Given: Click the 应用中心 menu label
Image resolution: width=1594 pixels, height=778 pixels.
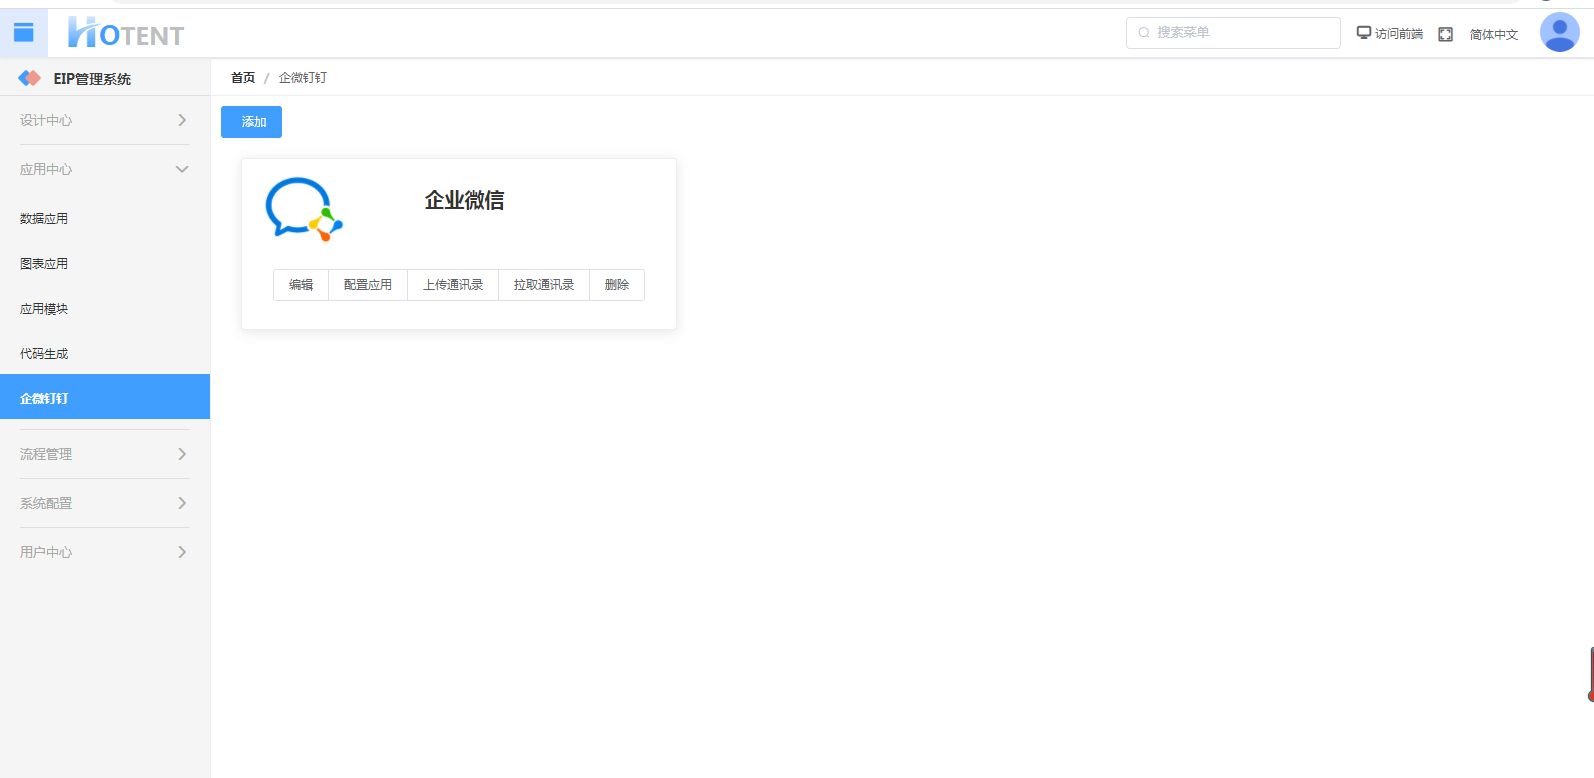Looking at the screenshot, I should pos(46,169).
